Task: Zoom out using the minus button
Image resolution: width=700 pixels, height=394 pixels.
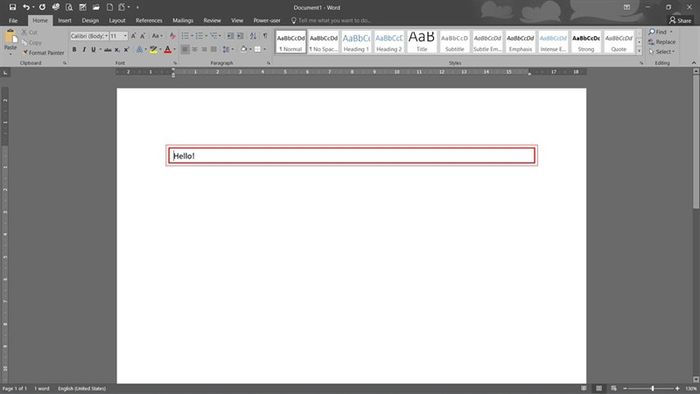Action: click(x=625, y=388)
